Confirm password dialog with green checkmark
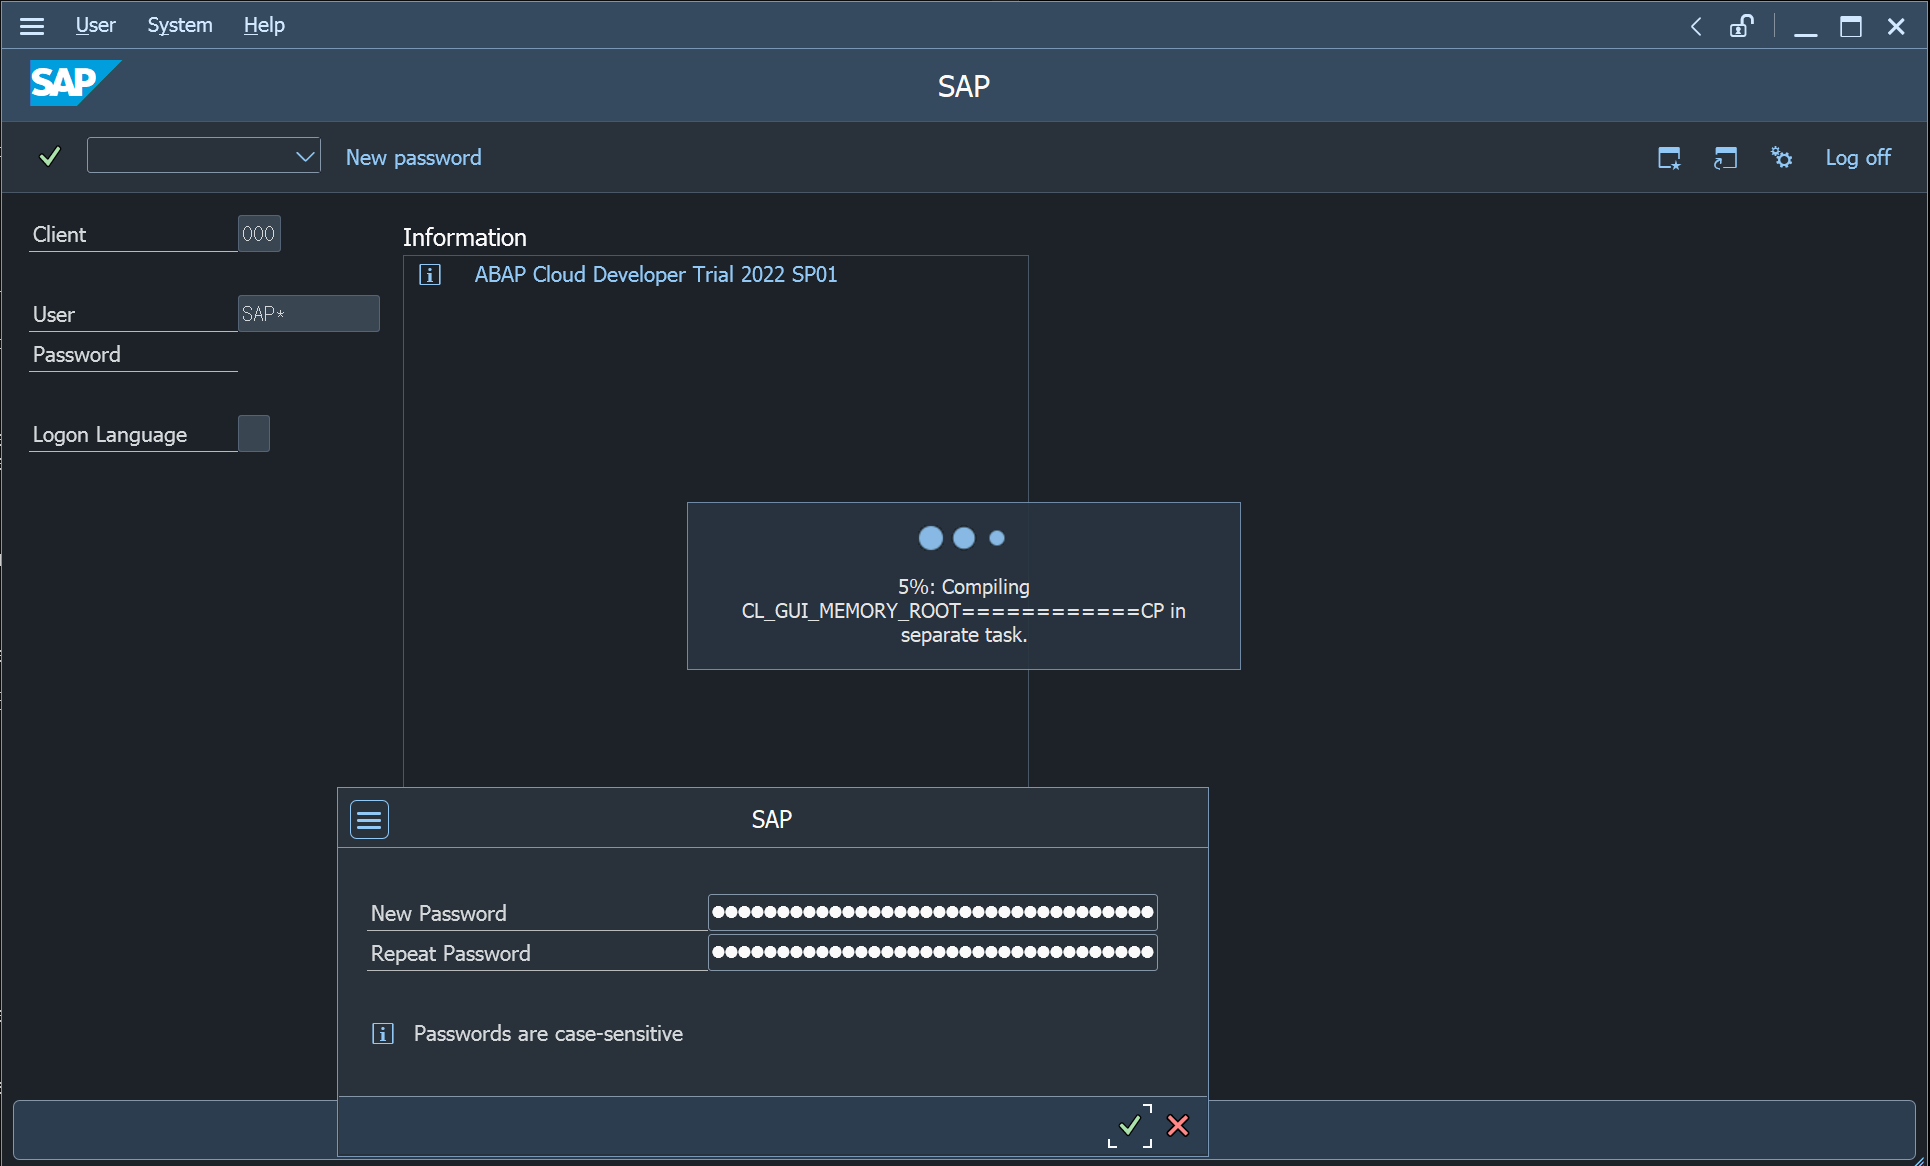Image resolution: width=1930 pixels, height=1166 pixels. (1129, 1125)
